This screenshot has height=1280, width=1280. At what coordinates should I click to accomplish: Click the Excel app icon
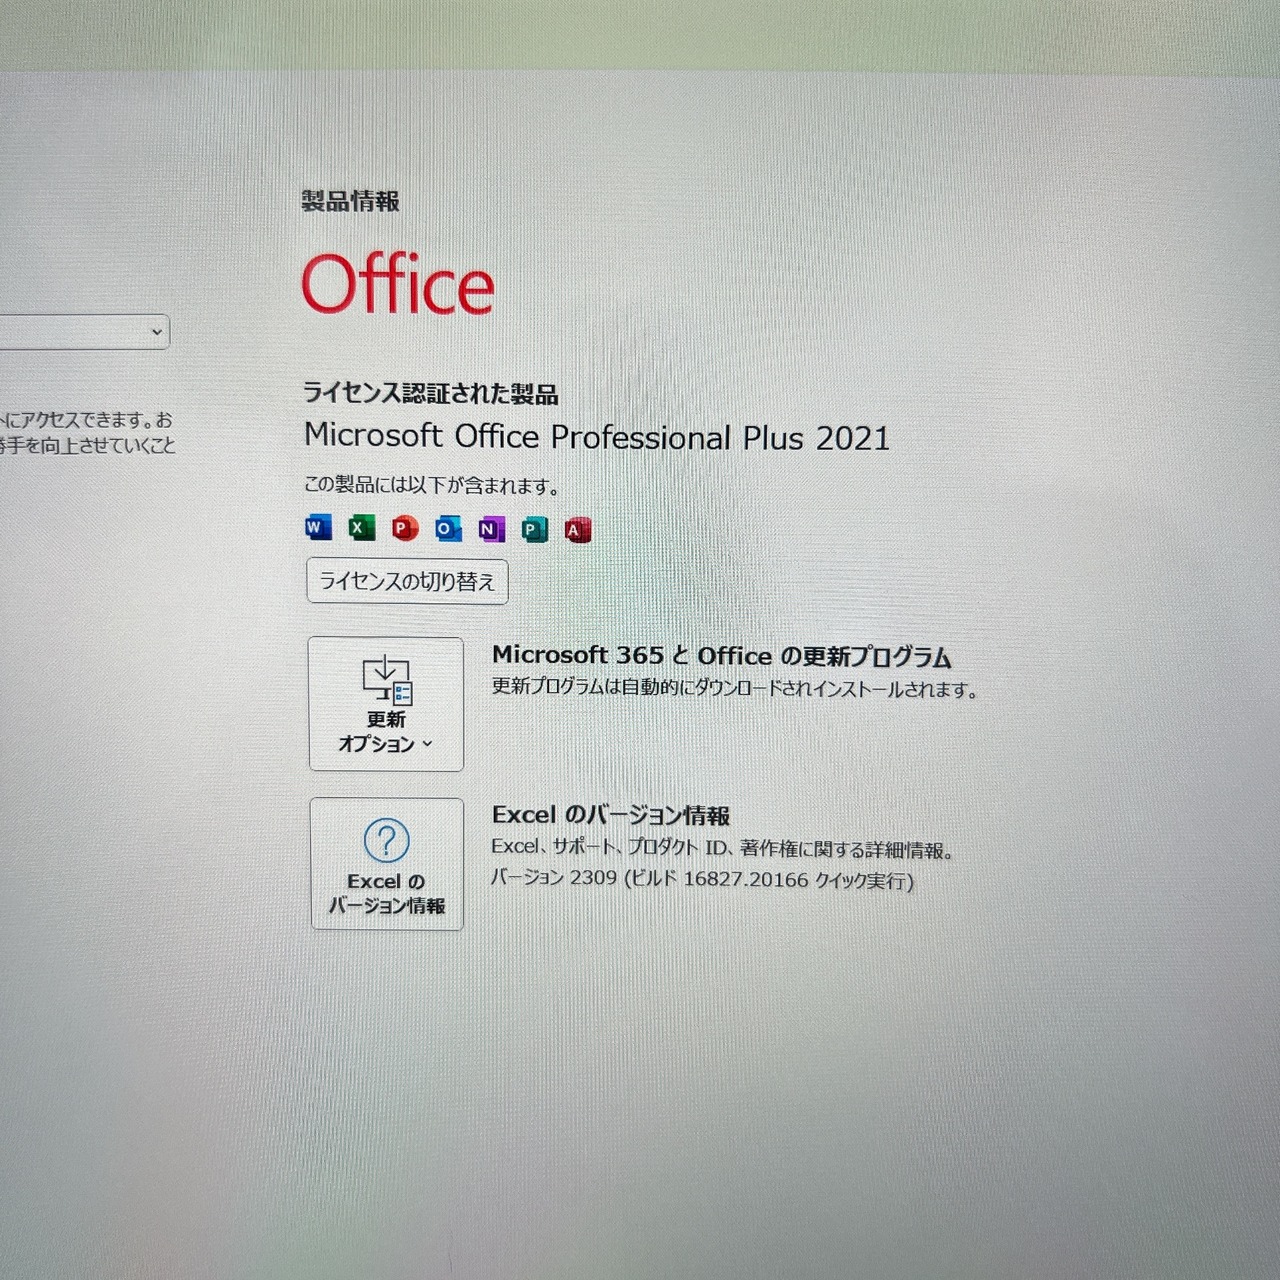pyautogui.click(x=361, y=527)
